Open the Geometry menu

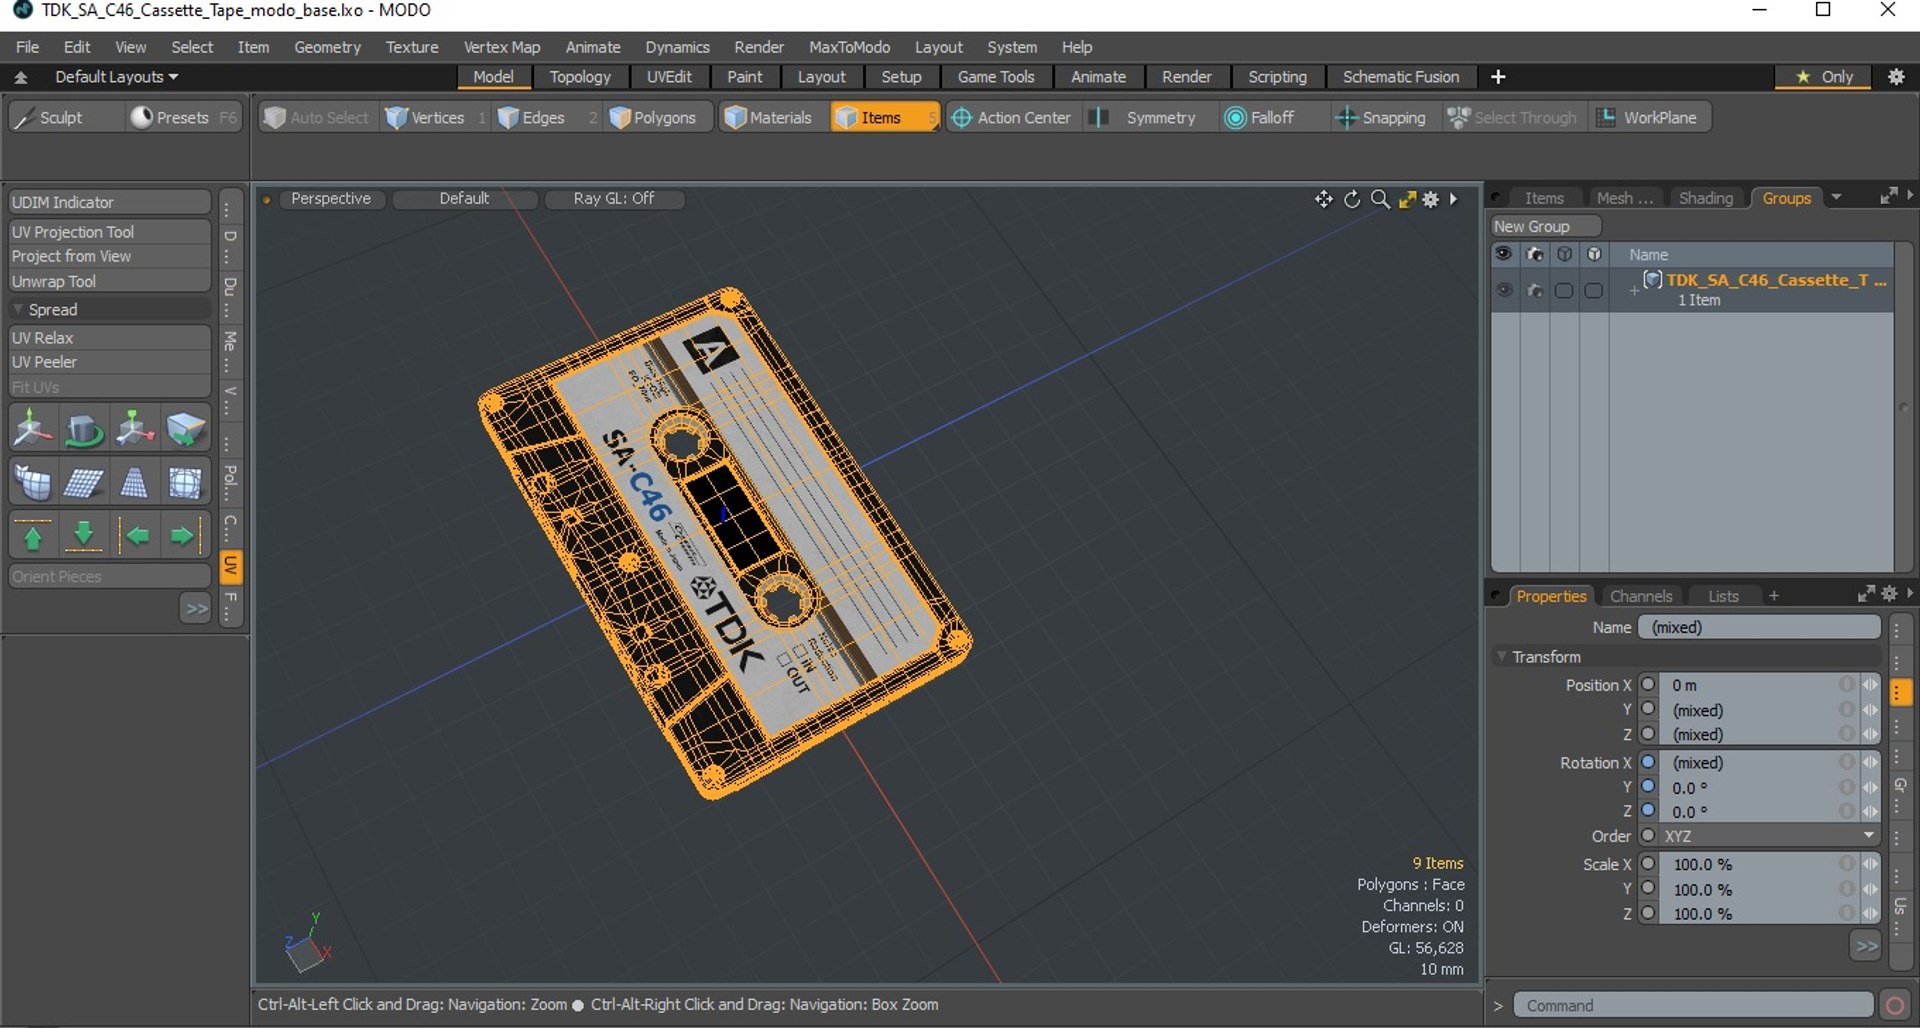[327, 47]
